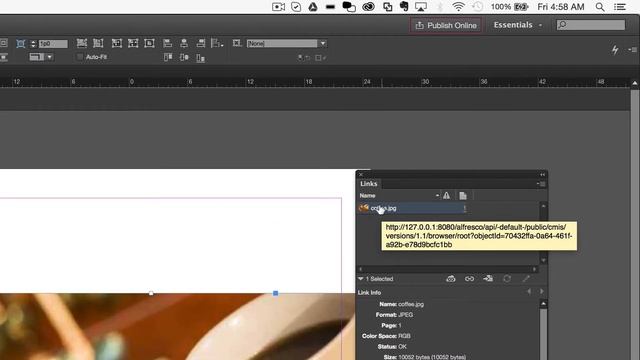Screen dimensions: 640x360
Task: Open the control panel menu at far right
Action: 632,50
